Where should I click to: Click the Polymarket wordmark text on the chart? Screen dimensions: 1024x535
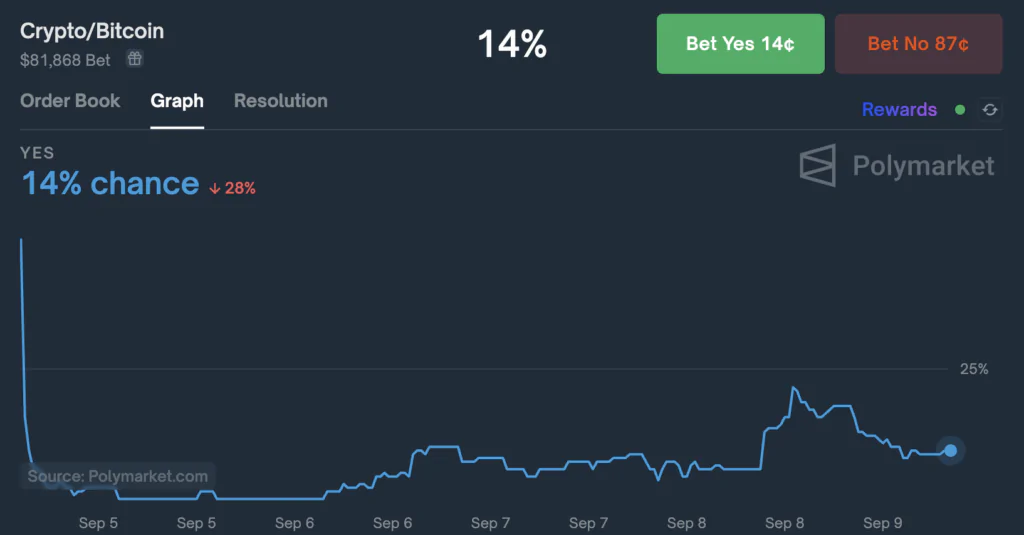click(x=923, y=165)
